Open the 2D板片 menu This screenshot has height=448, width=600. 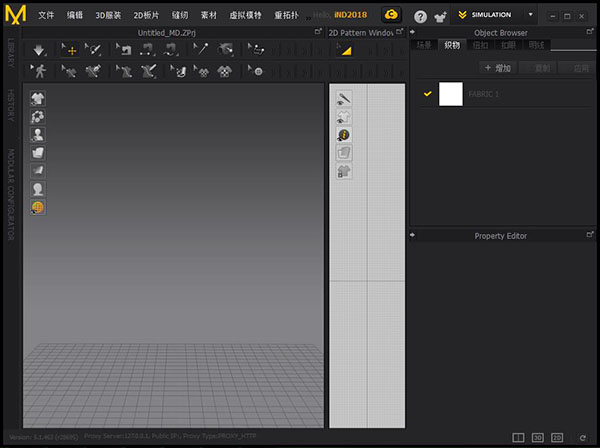[x=146, y=15]
